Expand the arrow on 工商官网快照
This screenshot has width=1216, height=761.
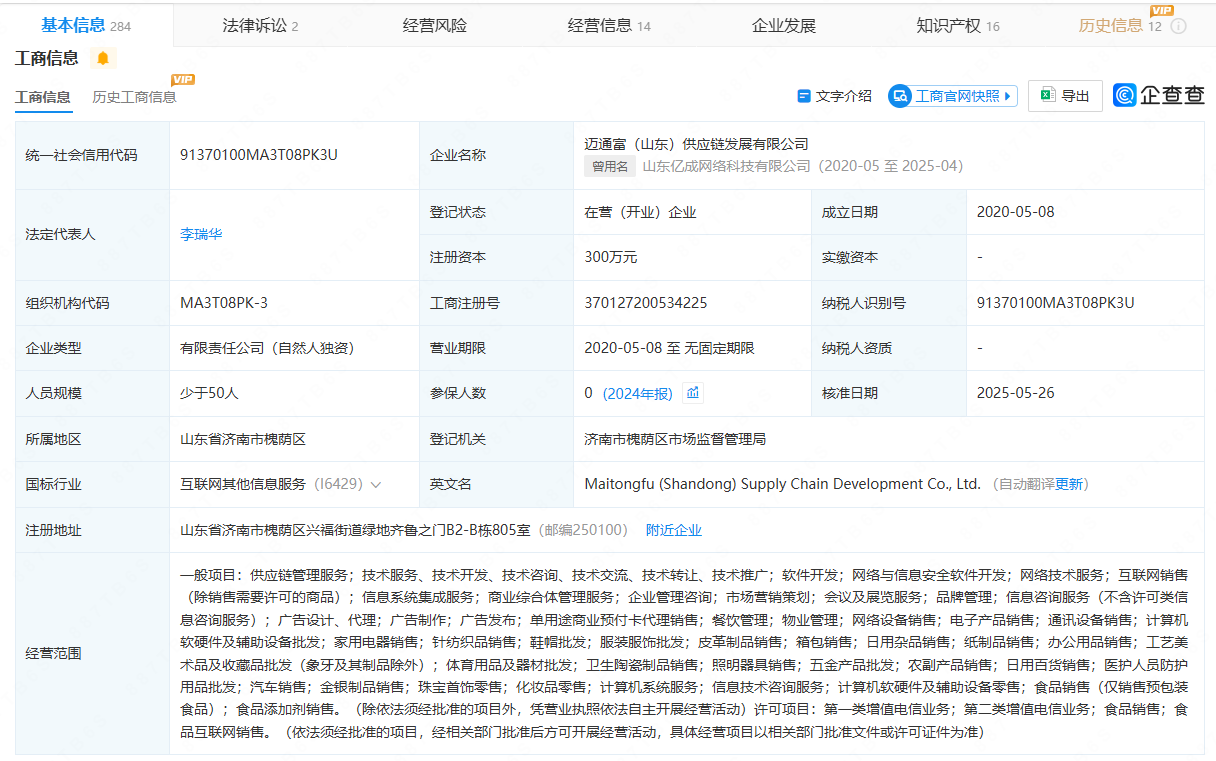pos(1008,96)
